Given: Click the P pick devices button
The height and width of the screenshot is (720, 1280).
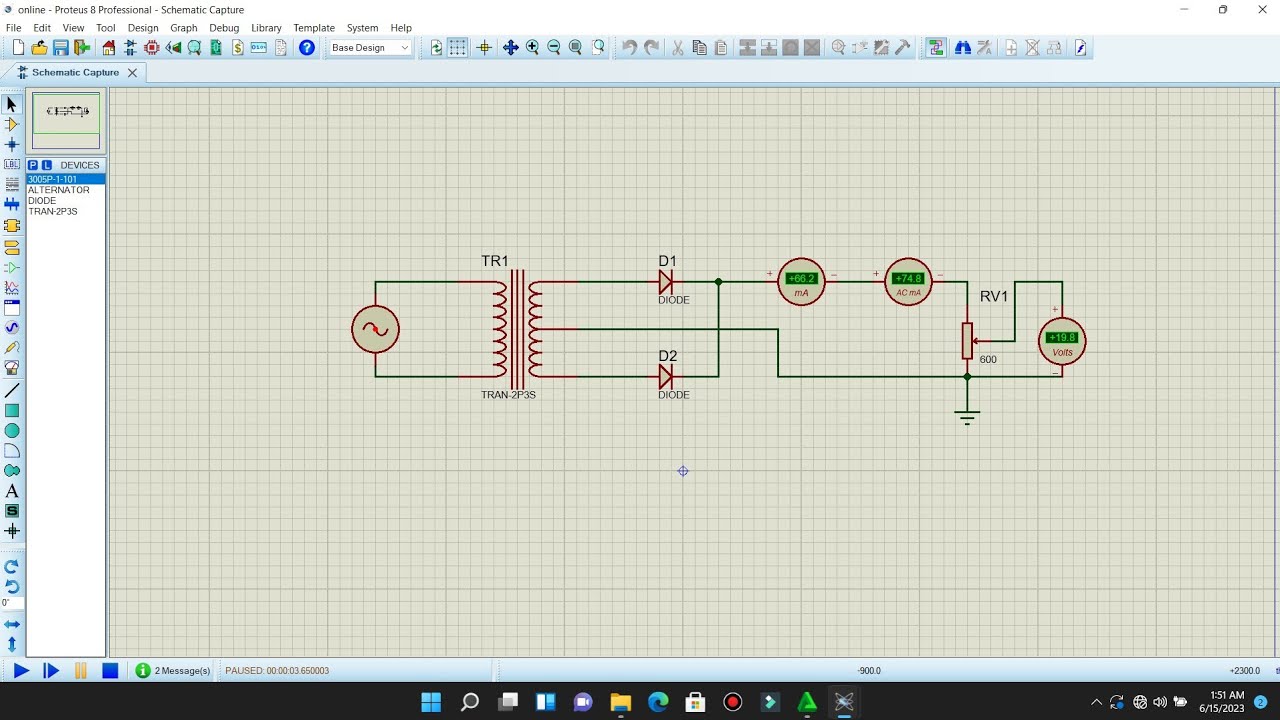Looking at the screenshot, I should click(x=33, y=165).
